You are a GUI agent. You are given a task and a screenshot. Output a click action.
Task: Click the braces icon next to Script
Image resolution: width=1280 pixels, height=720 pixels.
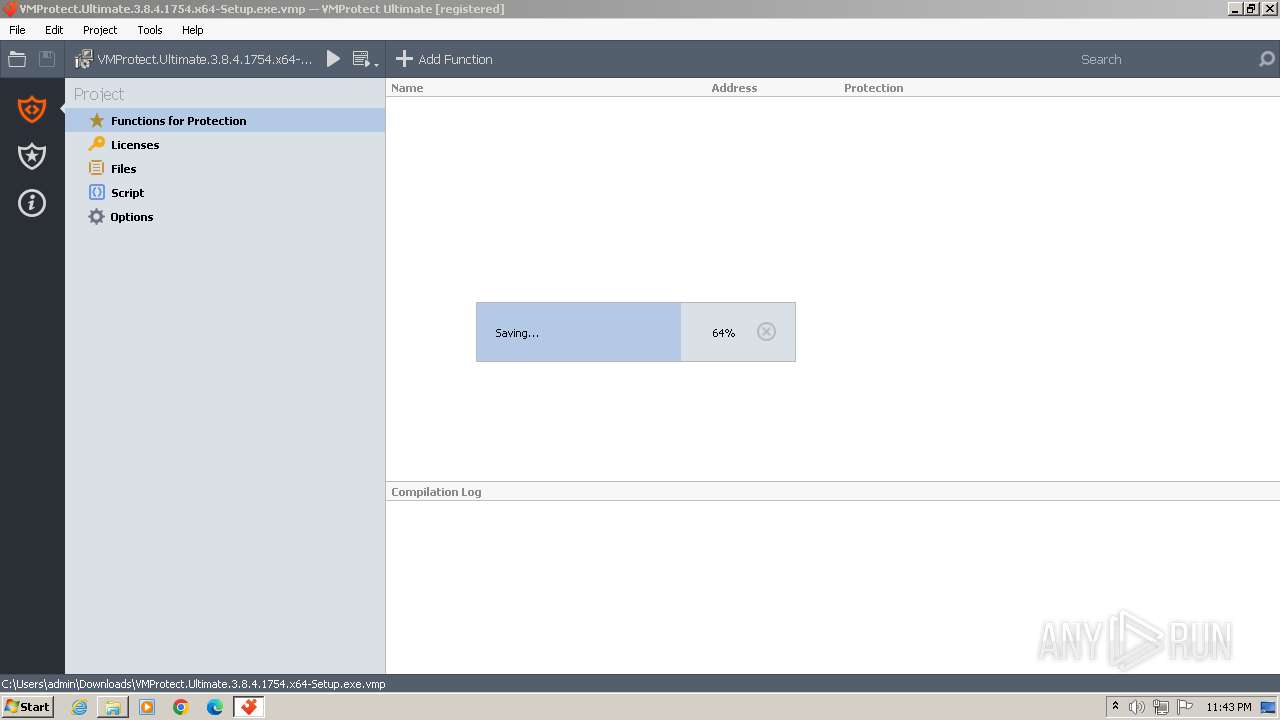click(97, 192)
